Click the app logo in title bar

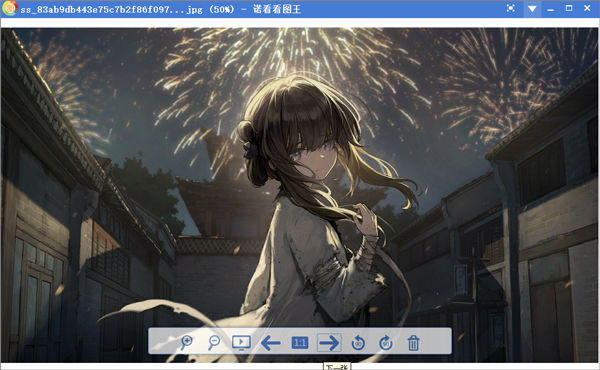[x=10, y=8]
